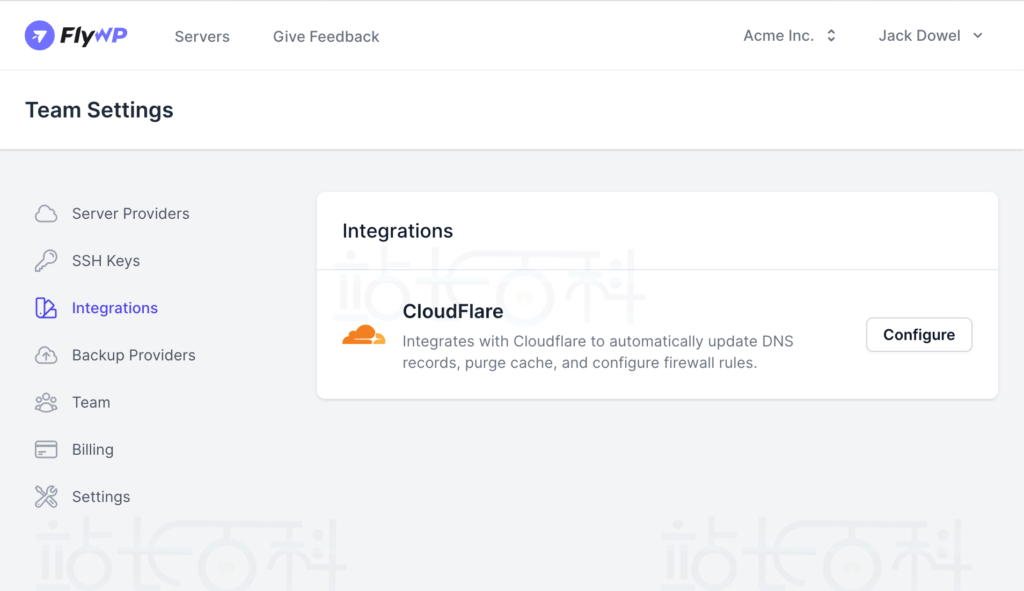This screenshot has height=591, width=1024.
Task: Open the Acme Inc. team switcher
Action: (789, 36)
